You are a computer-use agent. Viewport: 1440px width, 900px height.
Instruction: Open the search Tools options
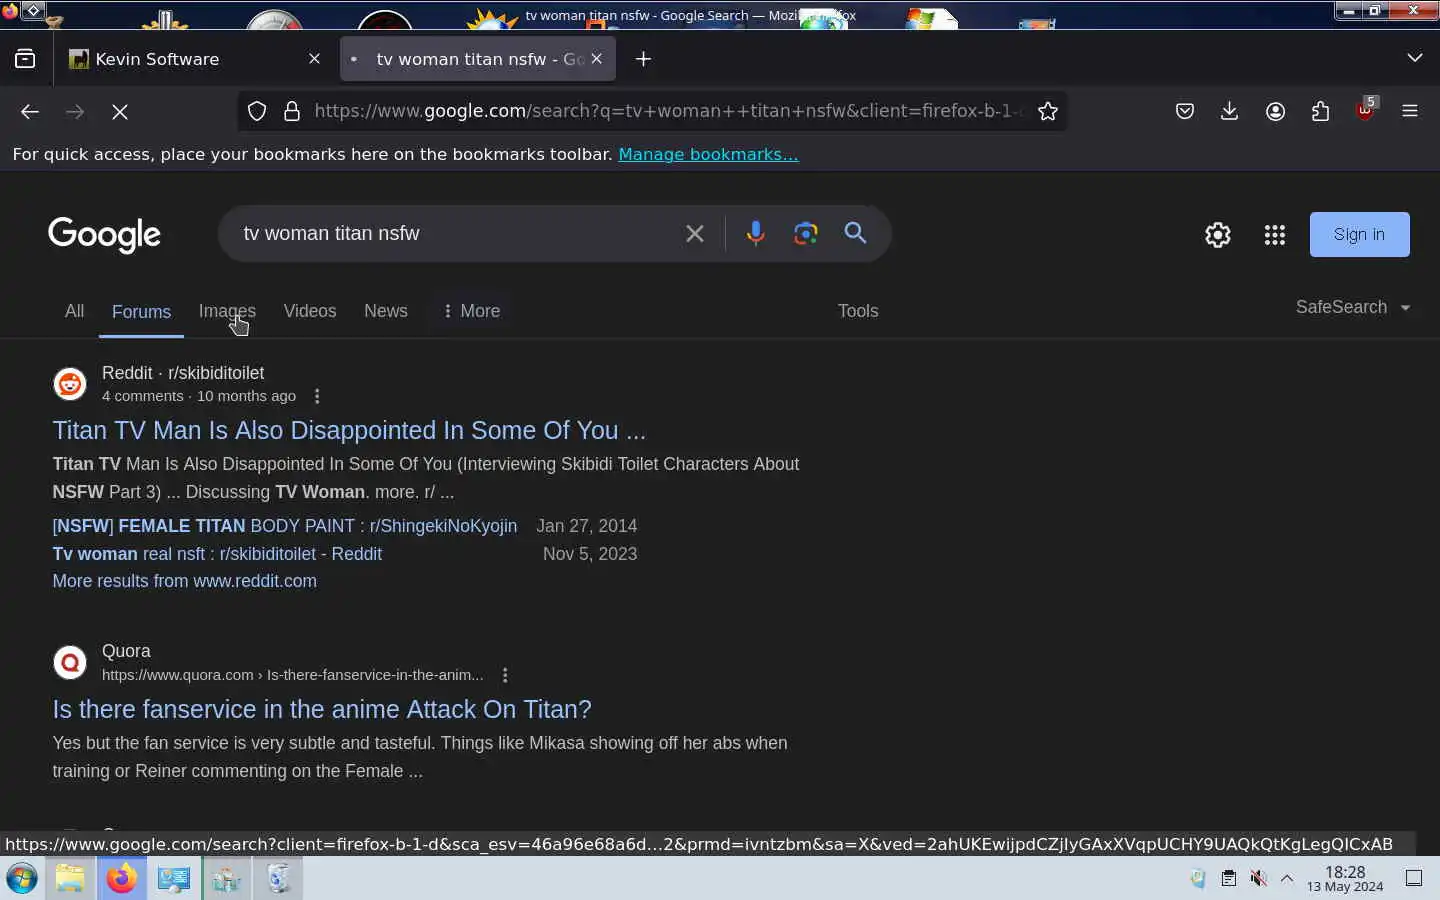point(858,311)
